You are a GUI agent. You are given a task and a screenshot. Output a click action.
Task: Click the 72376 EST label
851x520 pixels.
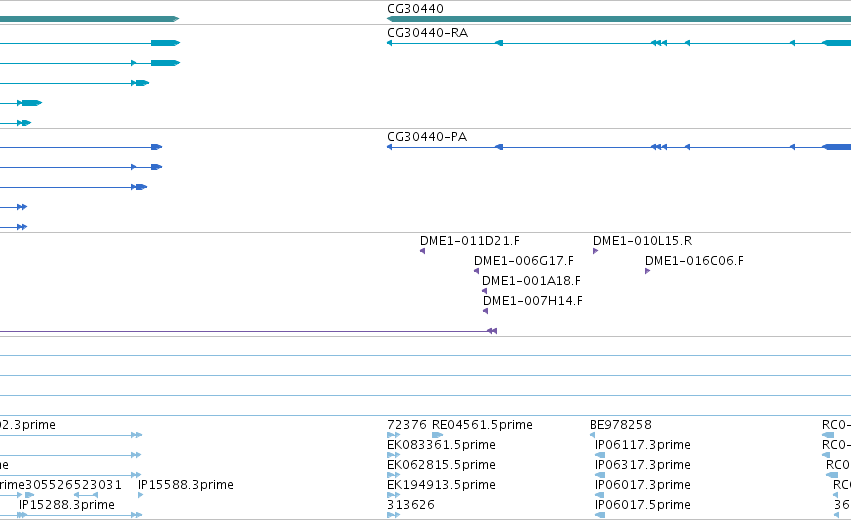407,424
